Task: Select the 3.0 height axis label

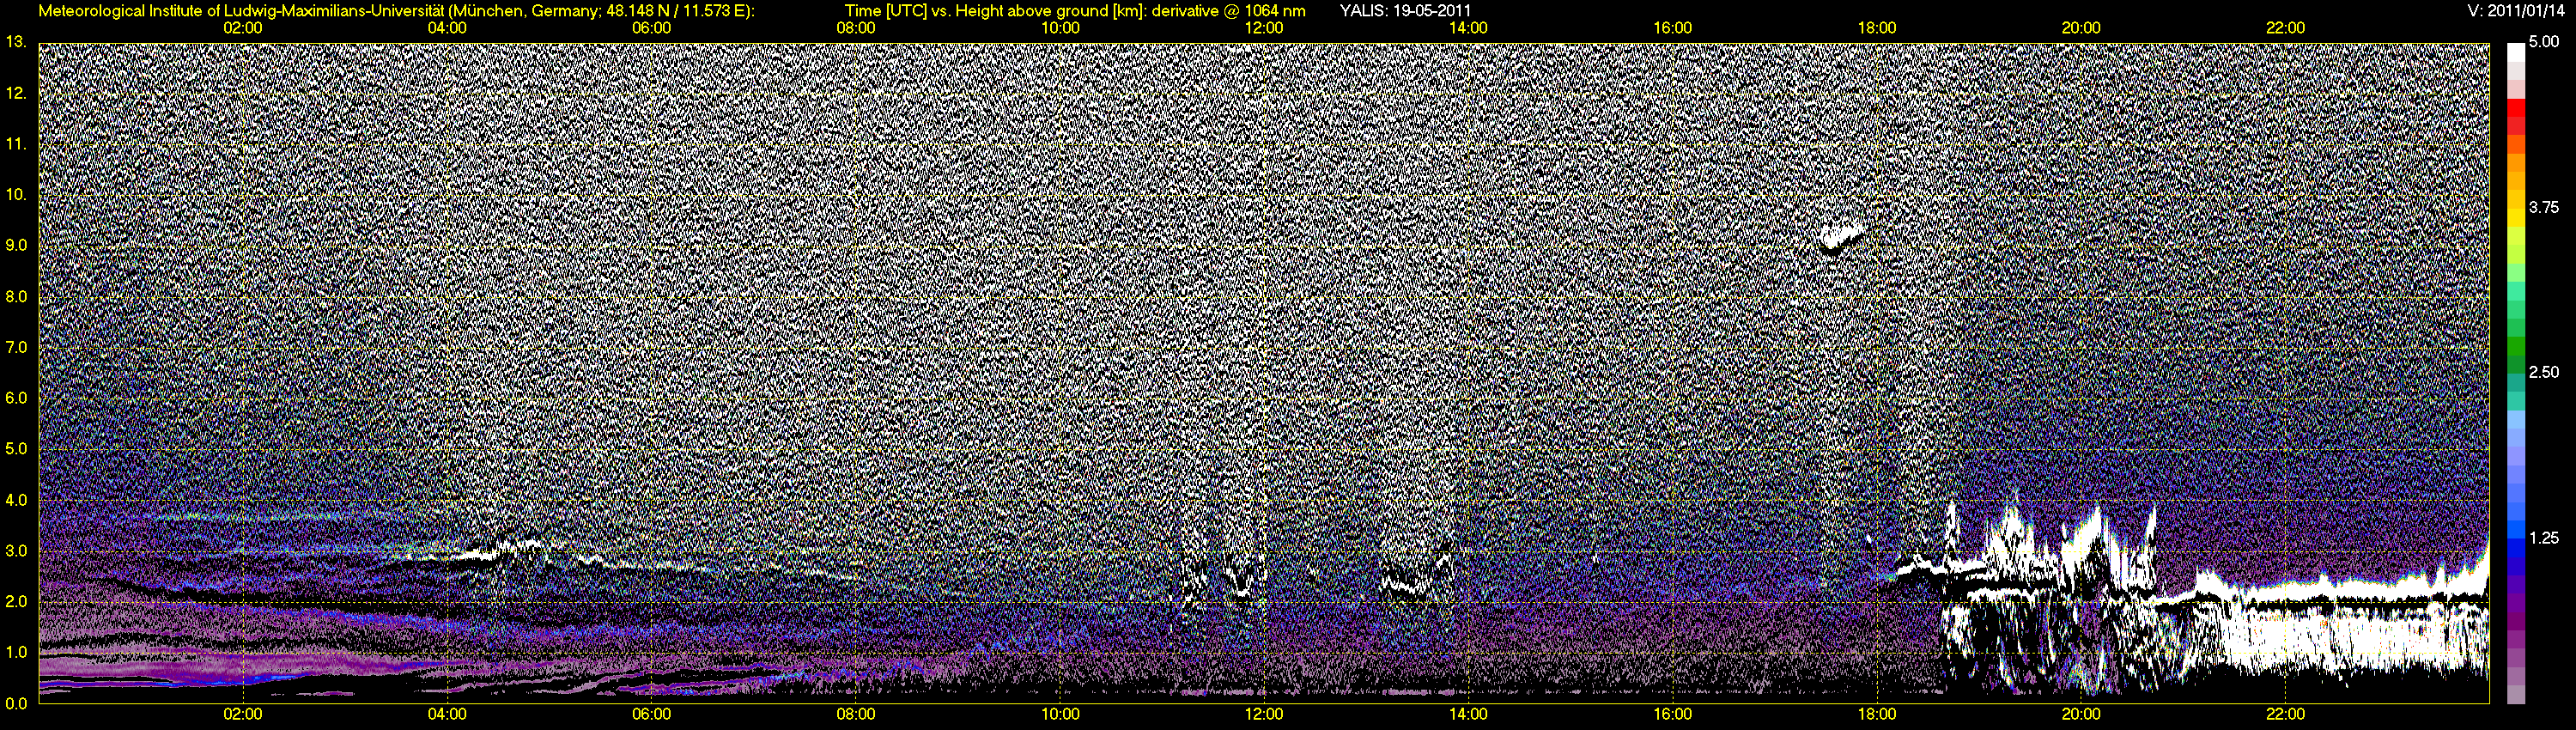Action: 16,551
